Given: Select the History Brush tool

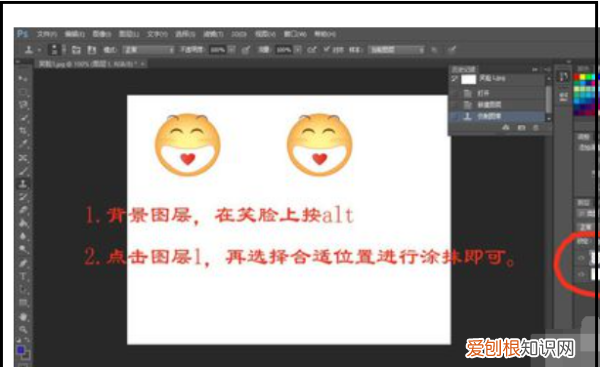Looking at the screenshot, I should (x=23, y=197).
